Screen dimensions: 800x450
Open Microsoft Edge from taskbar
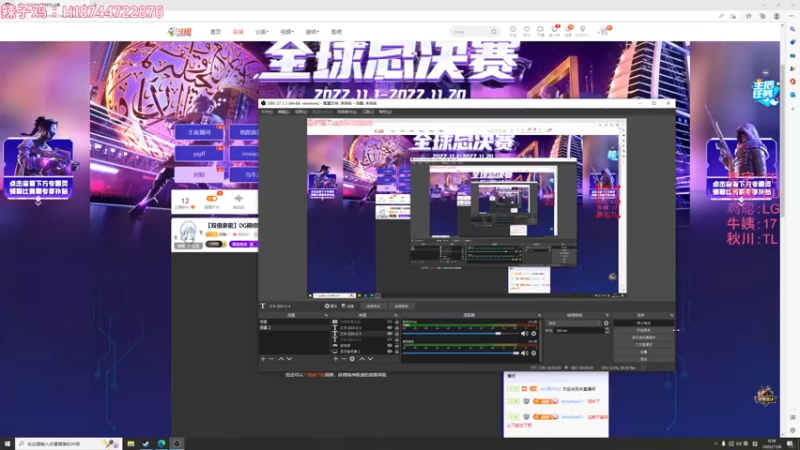[161, 444]
